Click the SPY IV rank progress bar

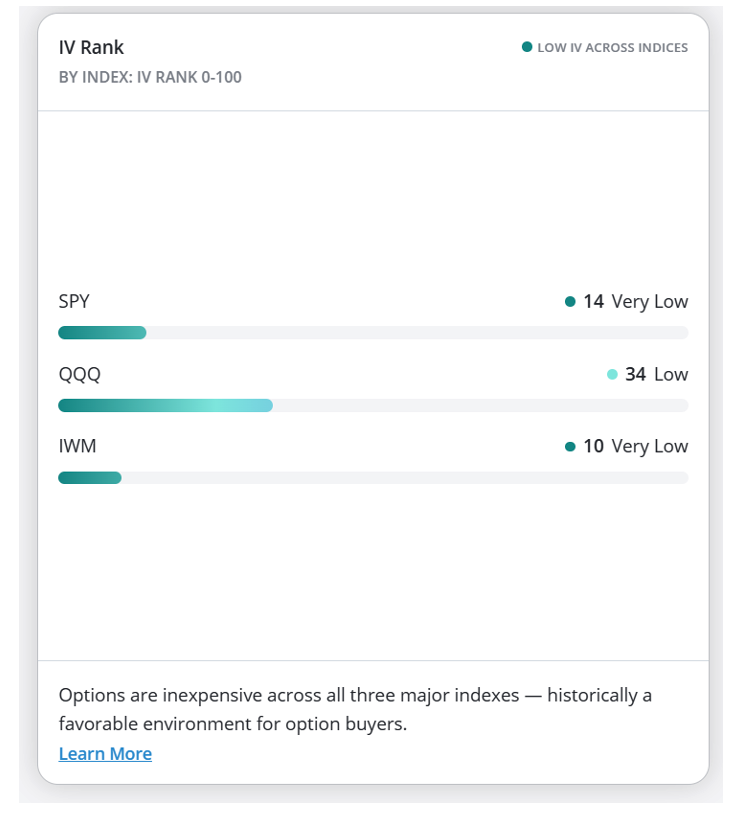(x=373, y=332)
